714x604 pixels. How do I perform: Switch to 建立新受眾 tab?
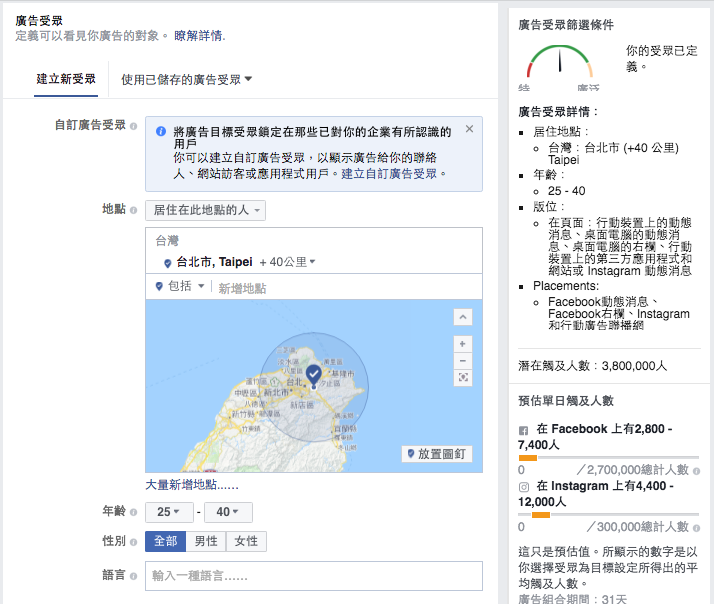pos(66,79)
